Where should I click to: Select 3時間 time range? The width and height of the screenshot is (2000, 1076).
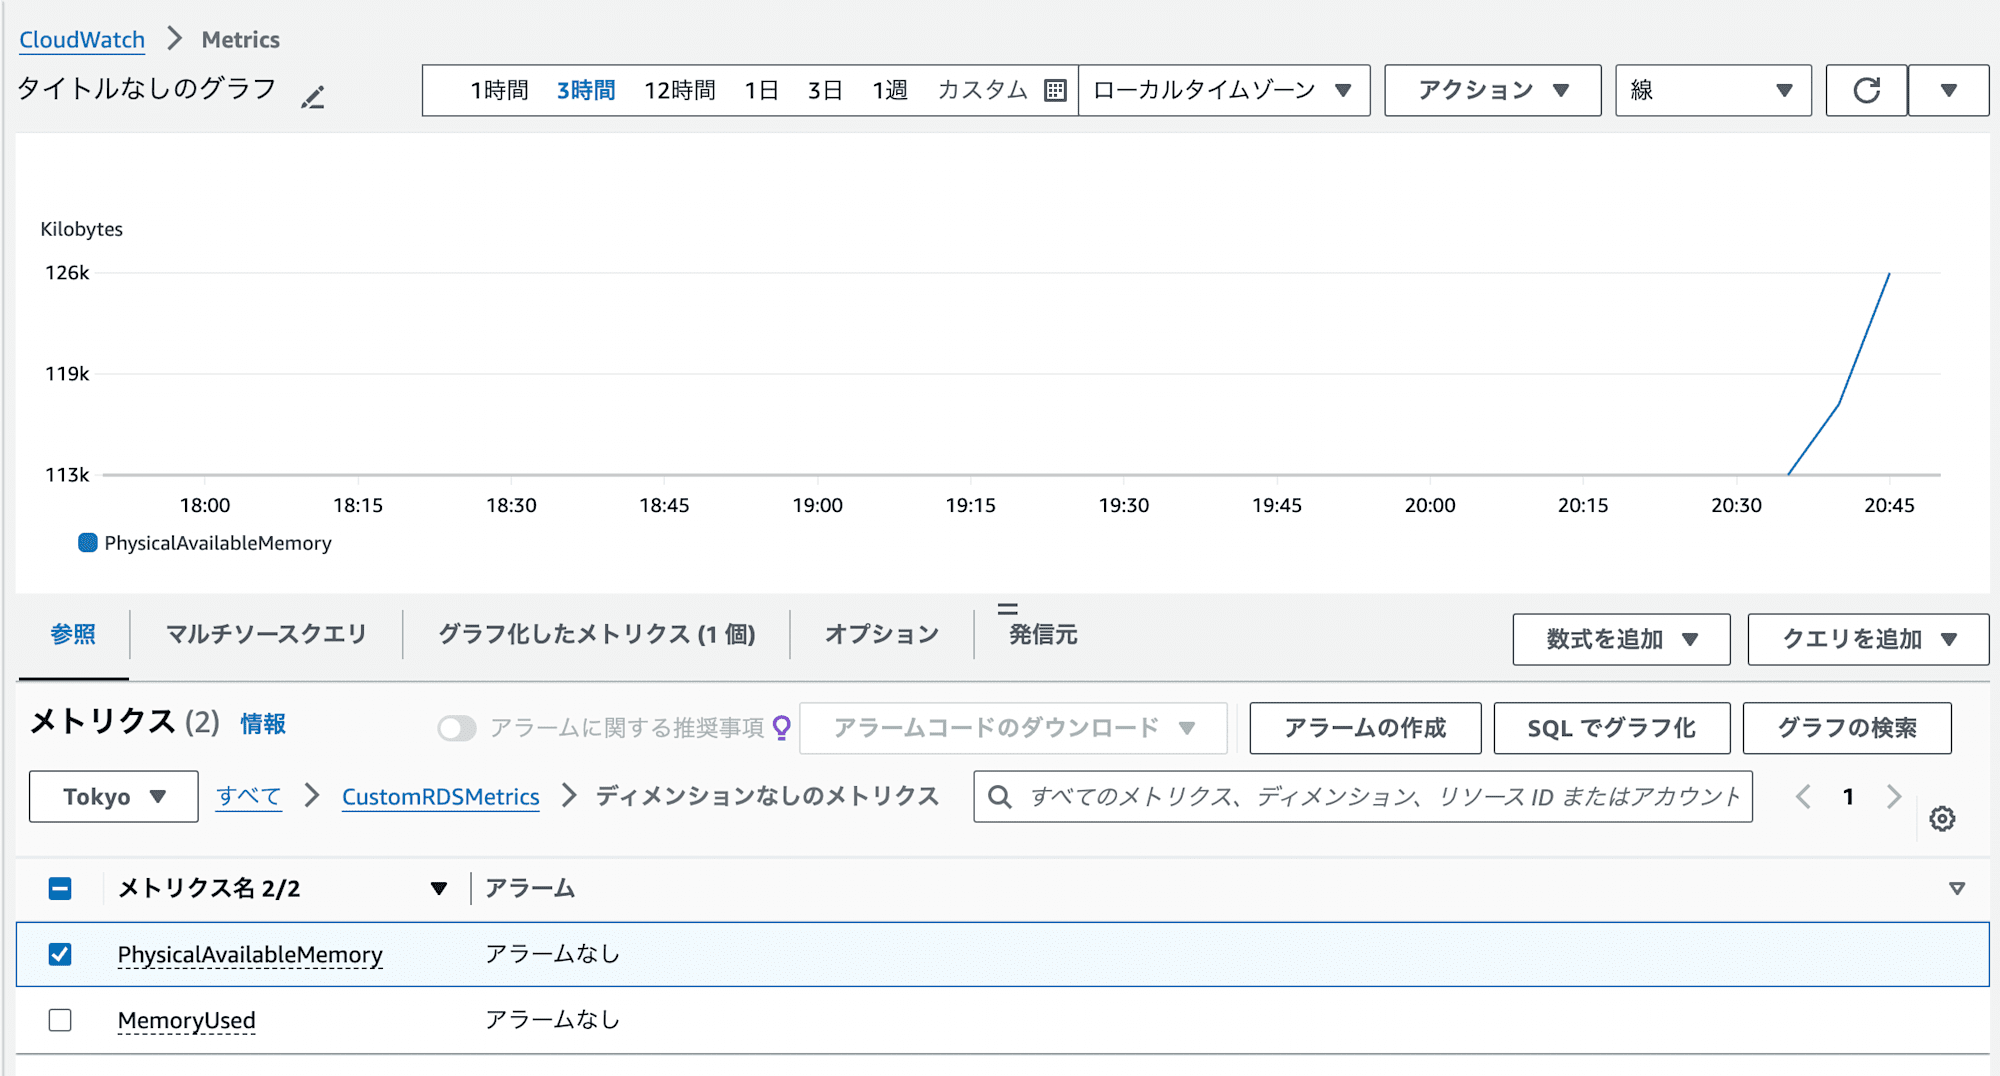pyautogui.click(x=586, y=90)
